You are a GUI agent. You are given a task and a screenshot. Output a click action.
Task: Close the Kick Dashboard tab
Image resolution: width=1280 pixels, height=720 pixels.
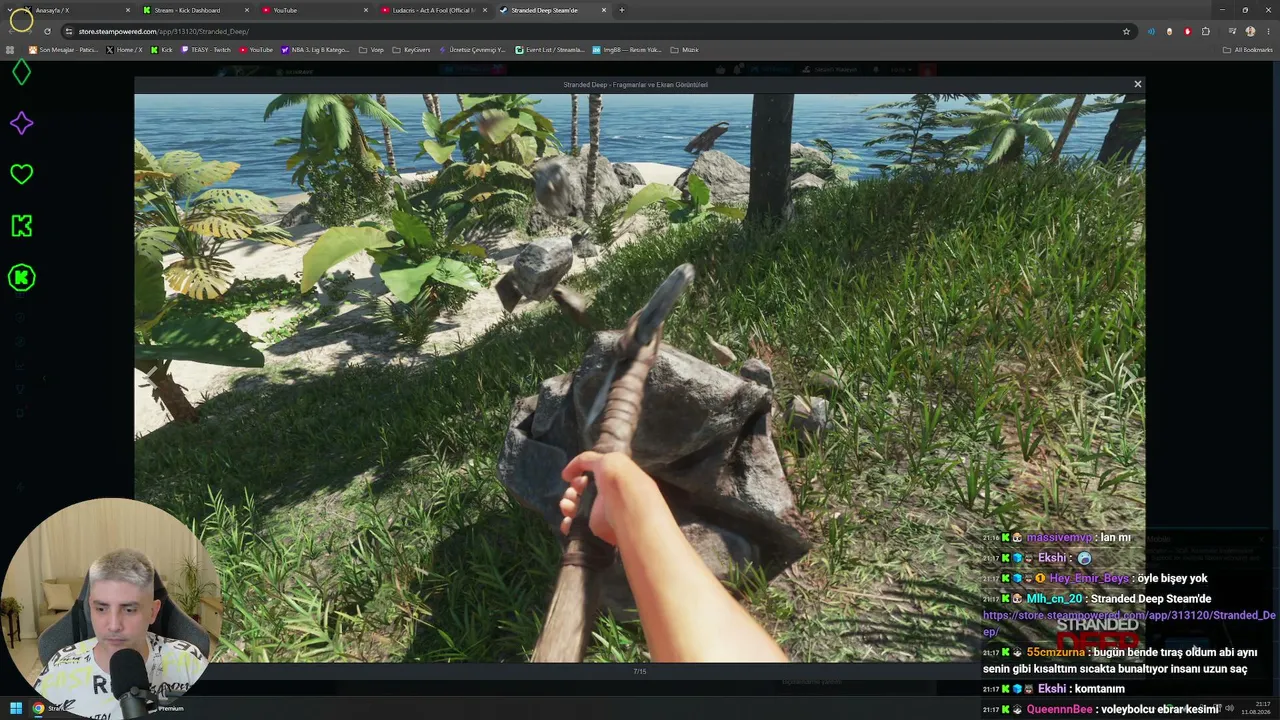pos(247,10)
